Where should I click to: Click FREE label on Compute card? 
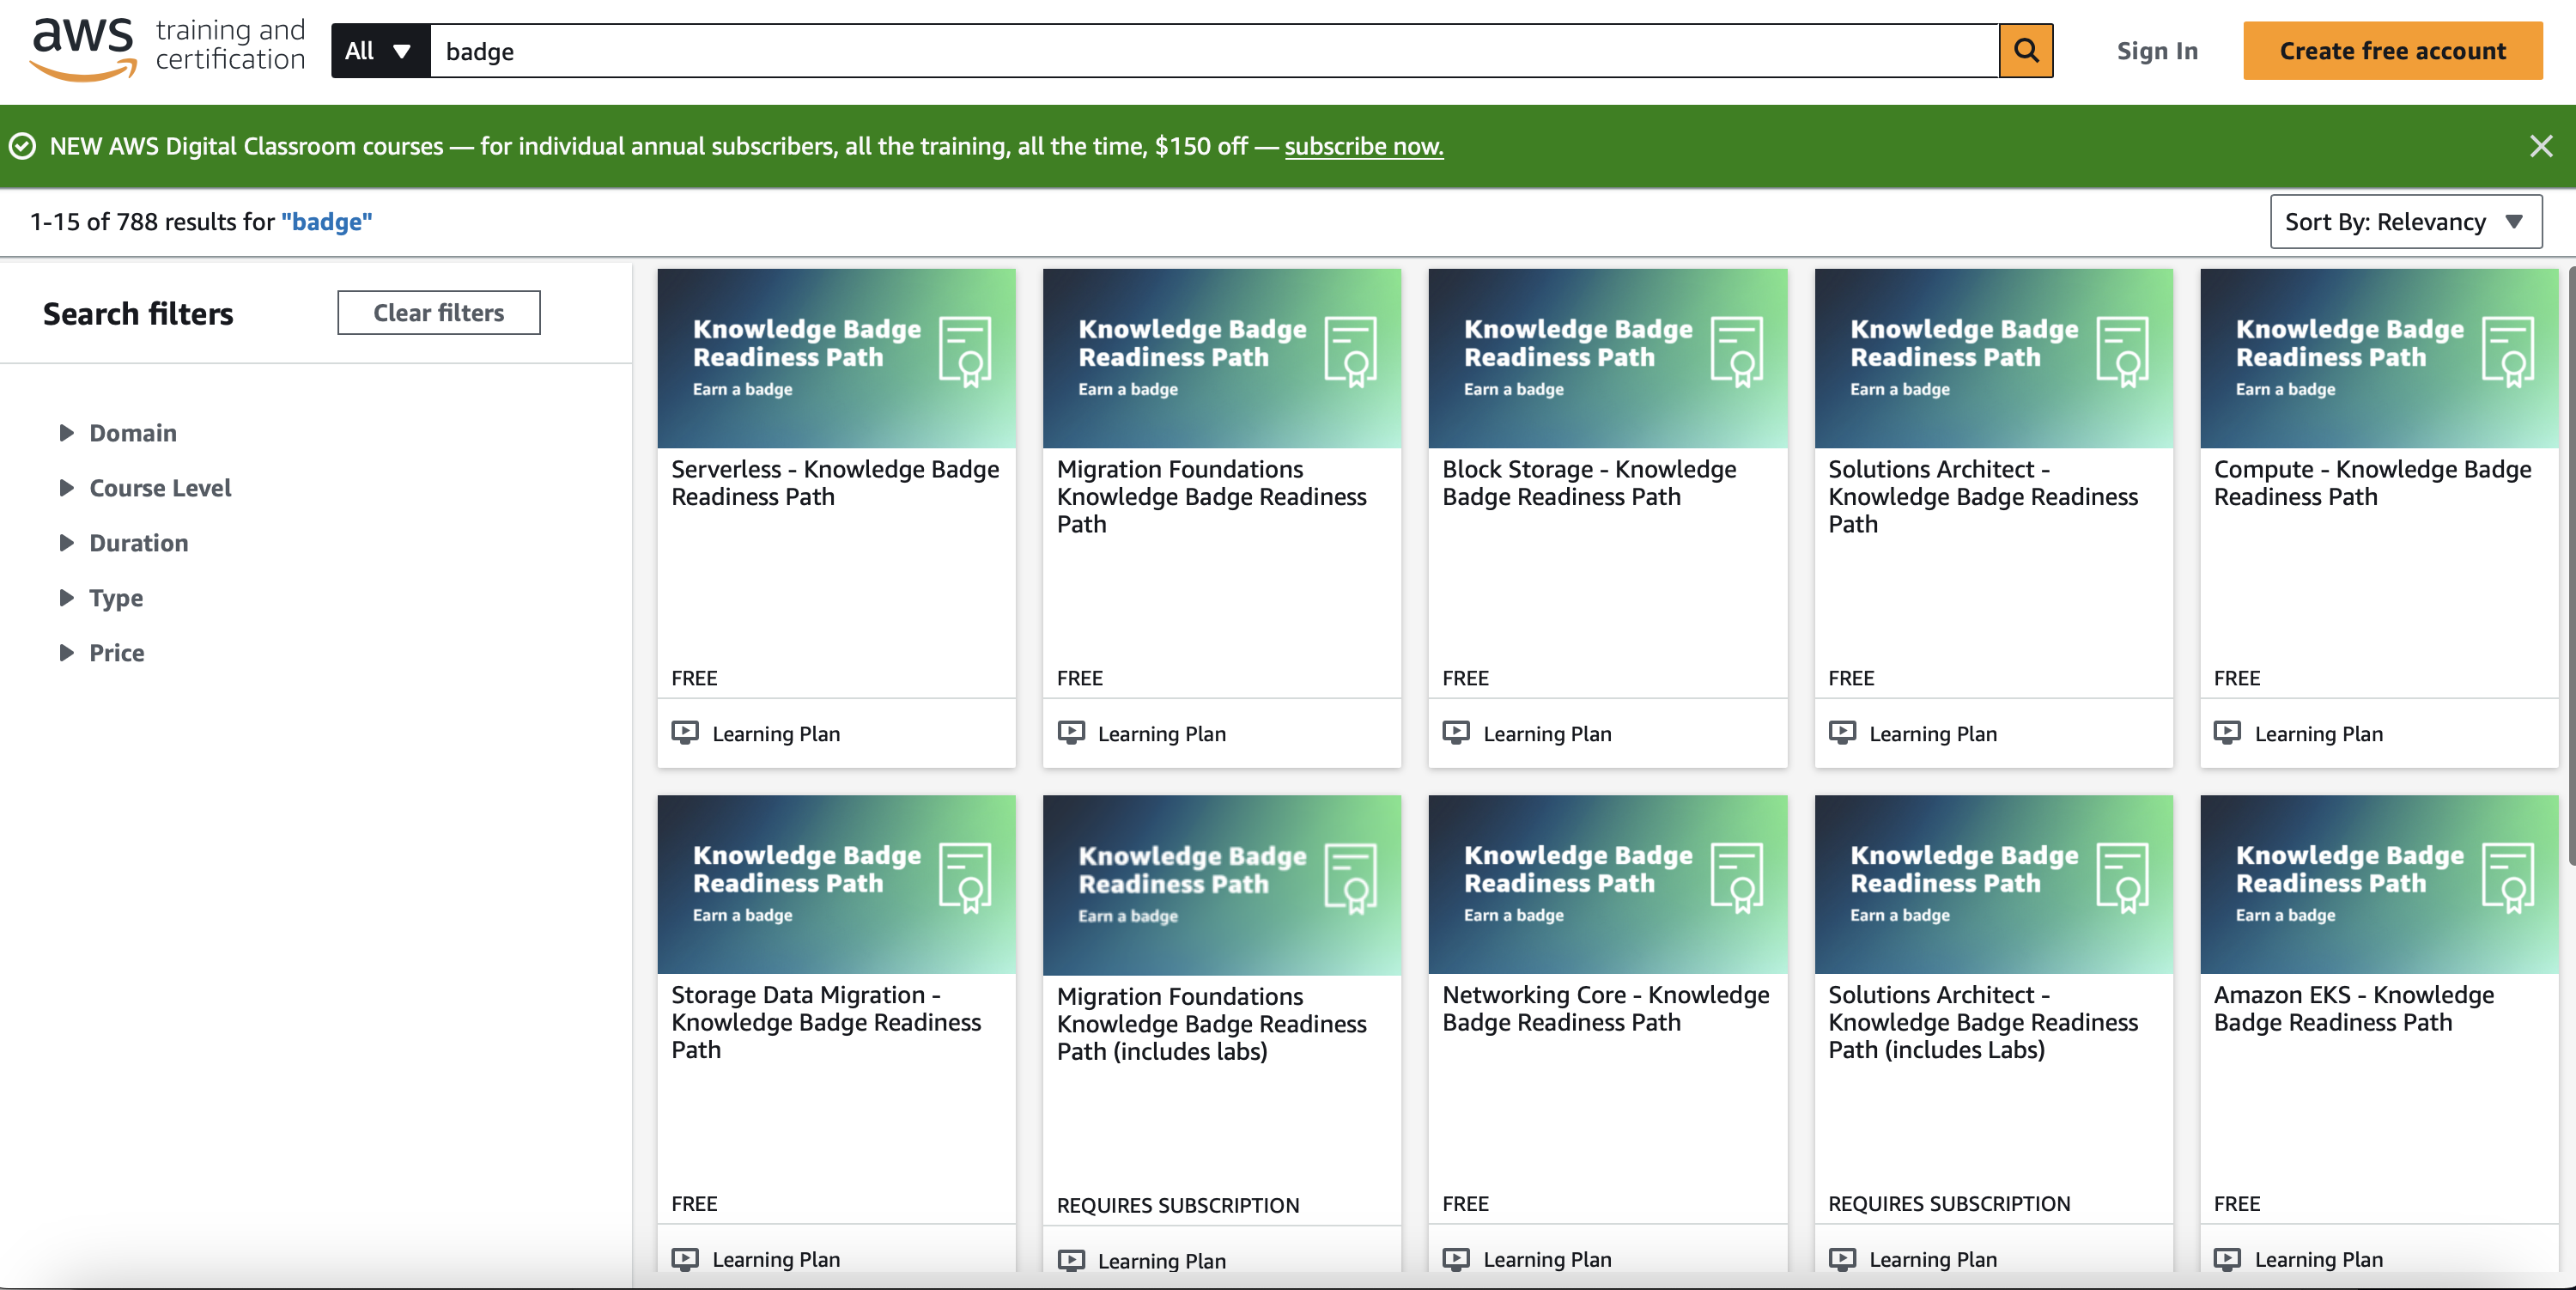point(2236,678)
